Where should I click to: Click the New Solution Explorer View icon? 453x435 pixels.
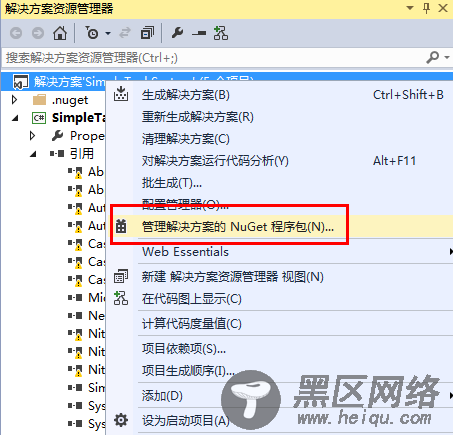pyautogui.click(x=121, y=276)
